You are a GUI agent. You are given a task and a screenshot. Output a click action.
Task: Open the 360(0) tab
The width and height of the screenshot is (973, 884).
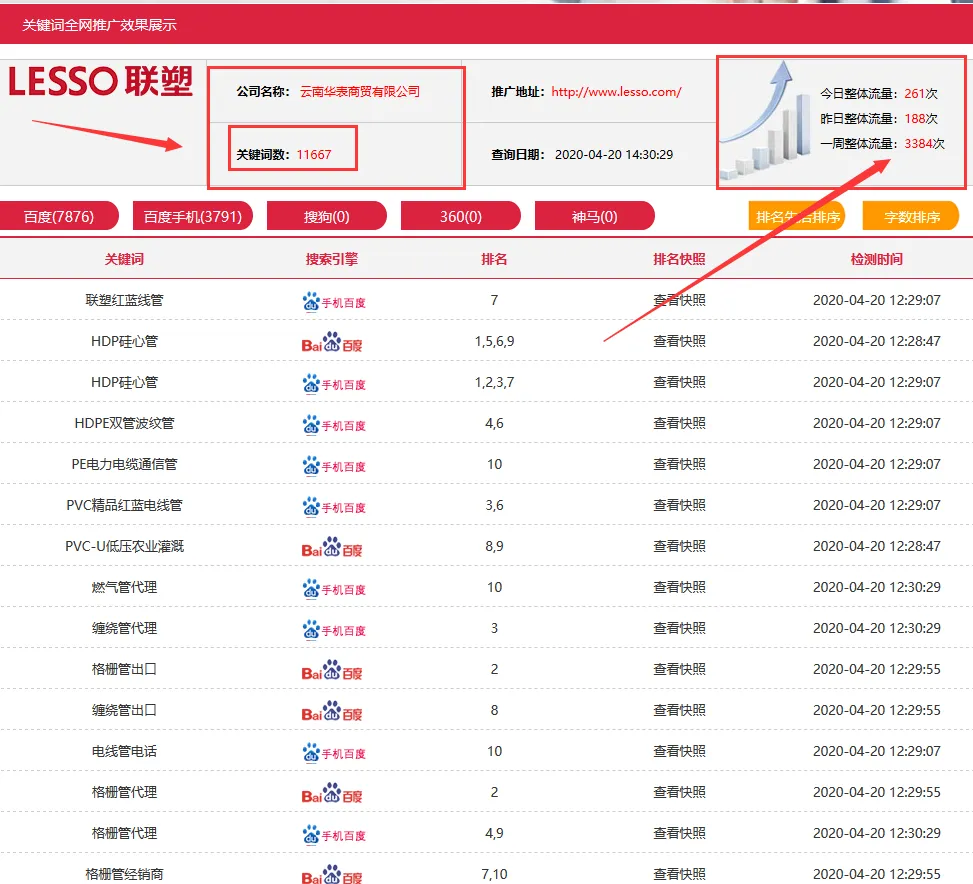[460, 216]
